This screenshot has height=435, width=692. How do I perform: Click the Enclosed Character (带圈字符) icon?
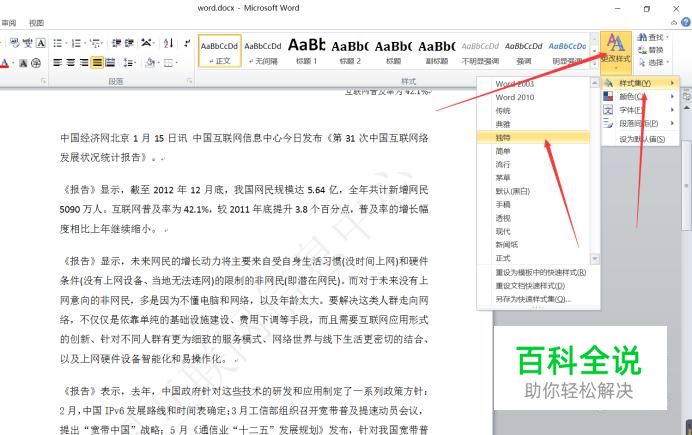[x=36, y=63]
